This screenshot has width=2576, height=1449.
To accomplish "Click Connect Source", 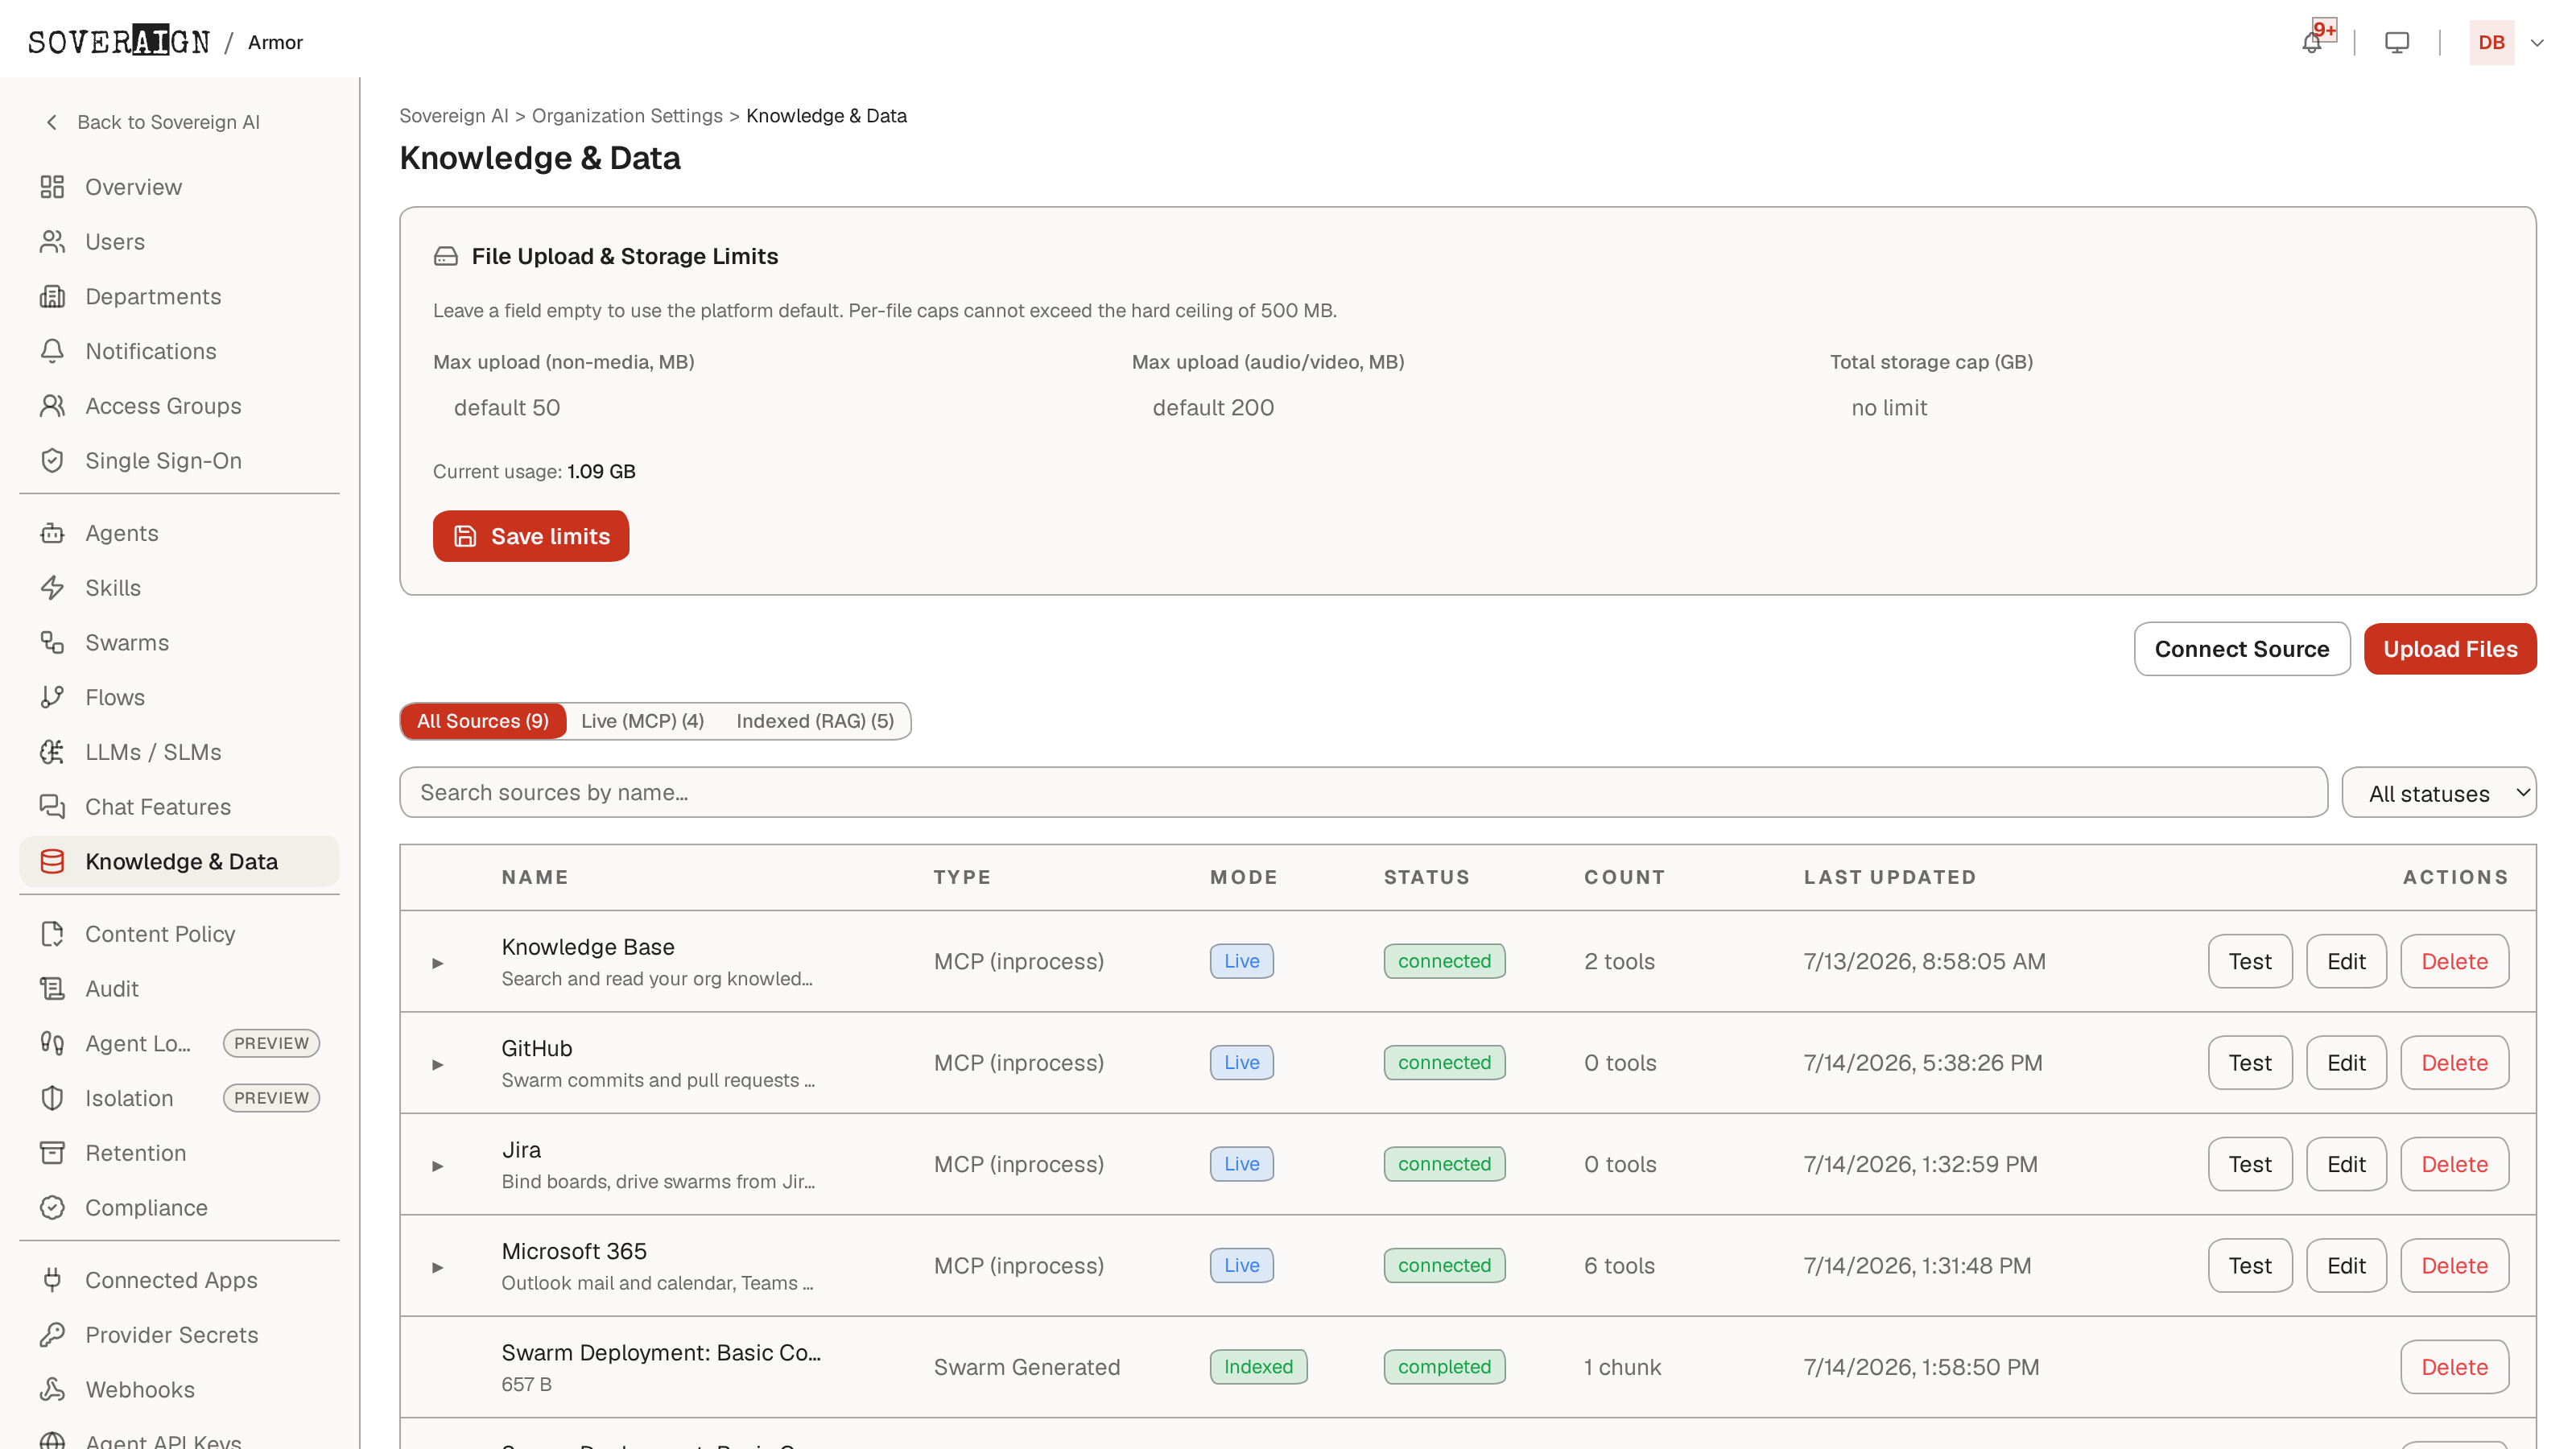I will [x=2241, y=649].
